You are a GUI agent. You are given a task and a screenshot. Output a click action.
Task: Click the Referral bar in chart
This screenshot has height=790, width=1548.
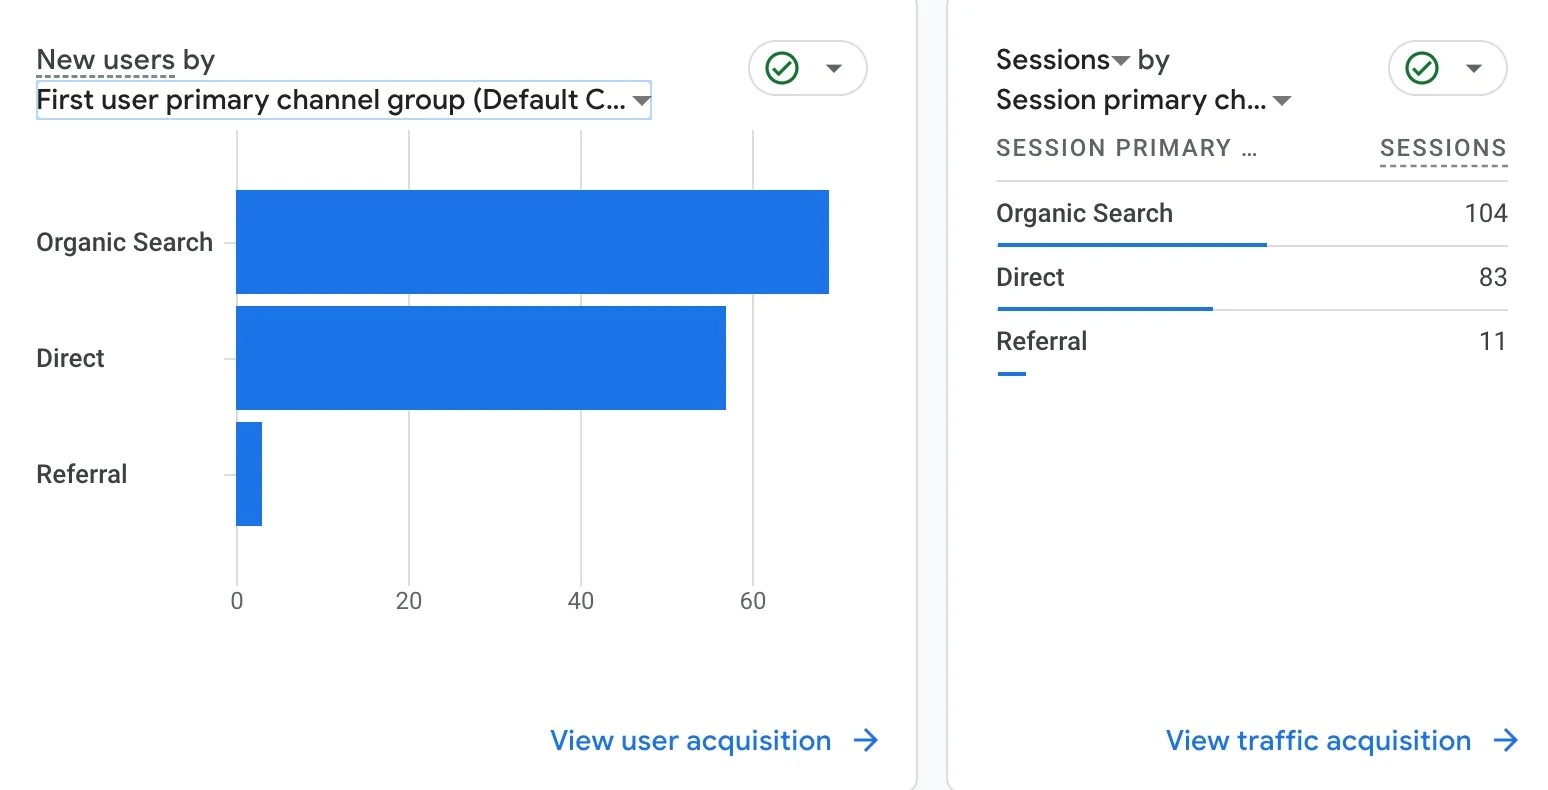pyautogui.click(x=249, y=474)
